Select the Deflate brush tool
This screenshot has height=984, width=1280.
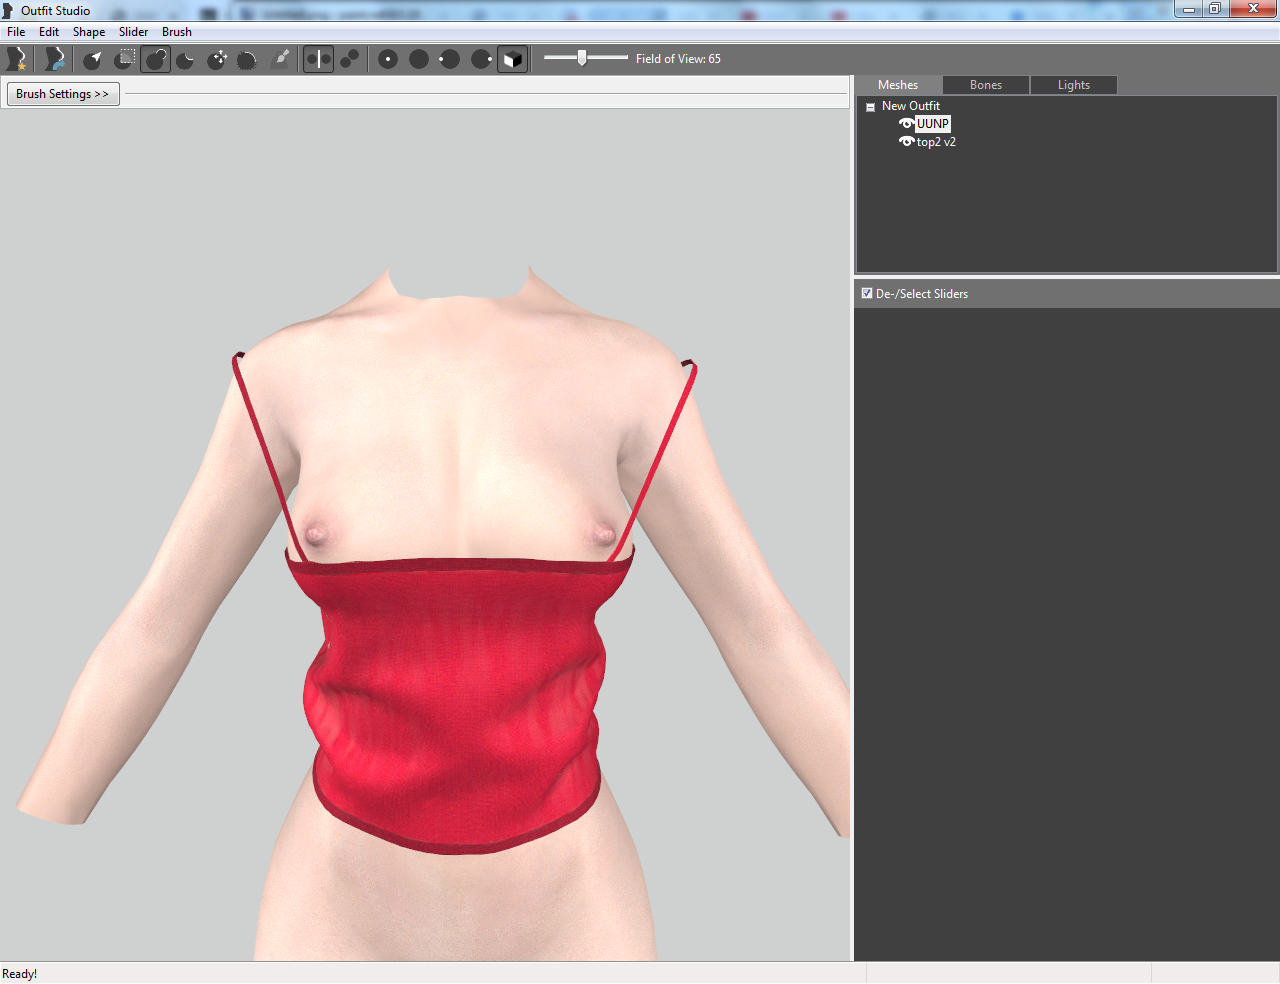click(x=186, y=59)
